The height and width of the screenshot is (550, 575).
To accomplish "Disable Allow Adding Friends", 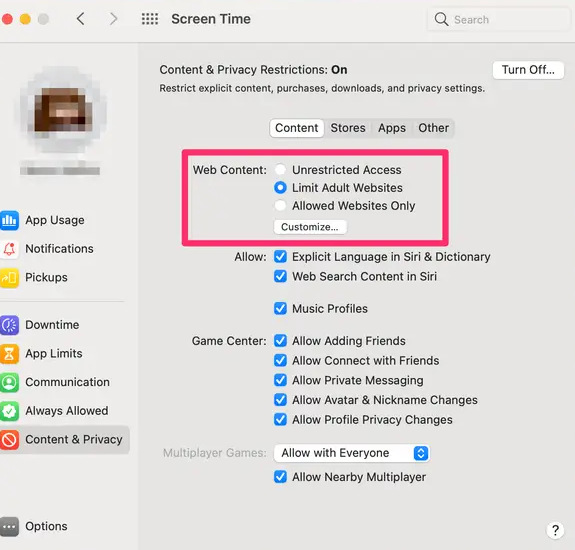I will 281,340.
